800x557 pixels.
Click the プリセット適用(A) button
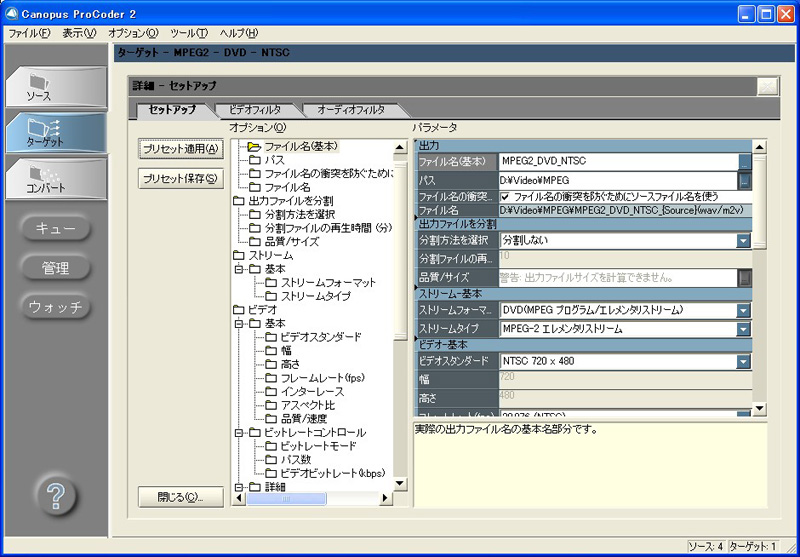coord(181,149)
